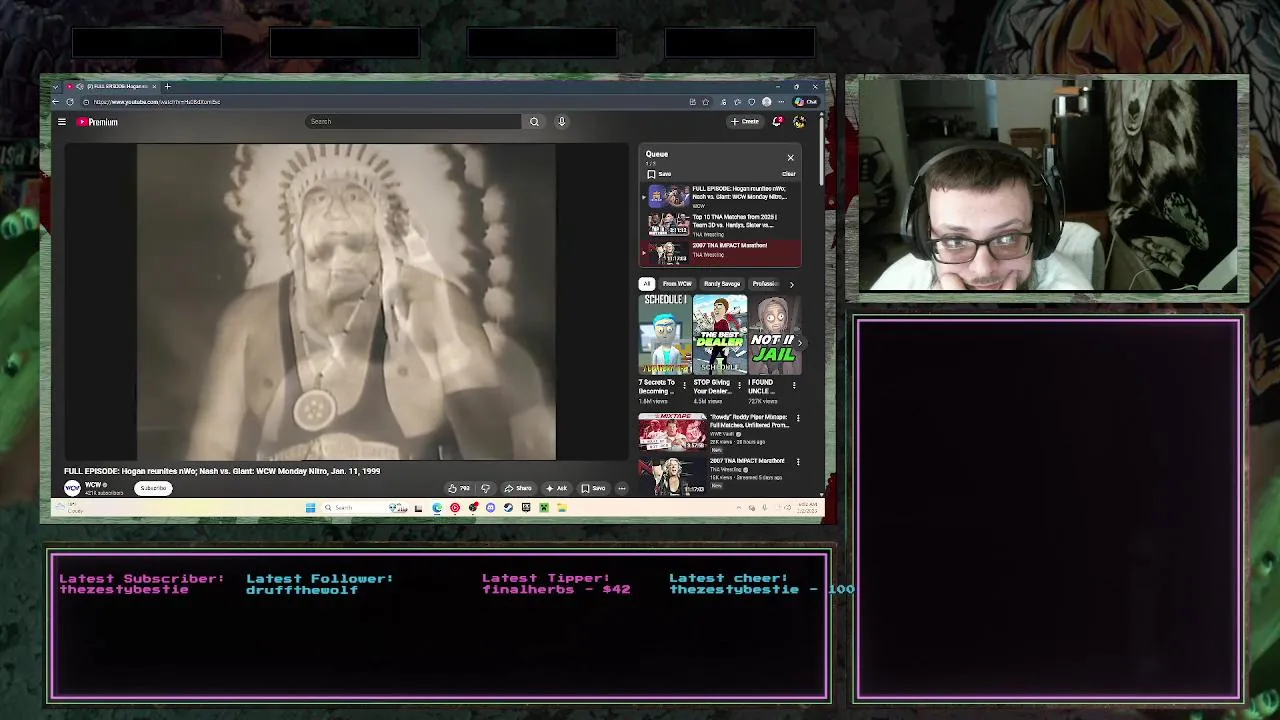This screenshot has width=1280, height=720.
Task: Dislike the video with thumbs down
Action: pyautogui.click(x=486, y=488)
